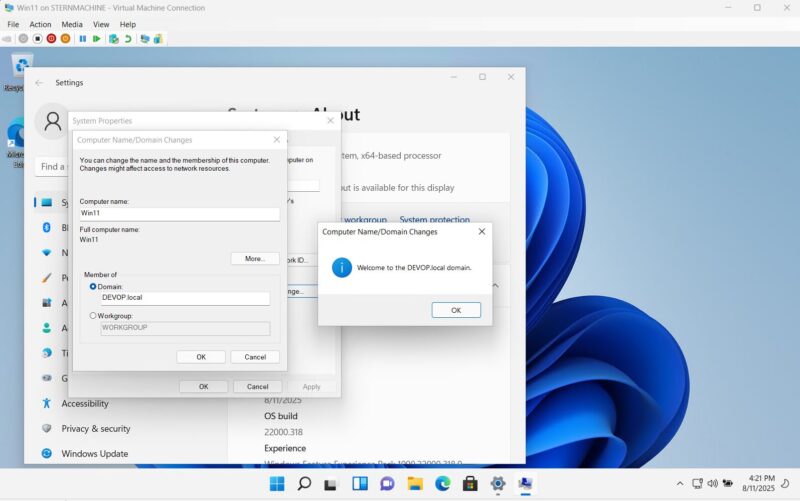Image resolution: width=800 pixels, height=501 pixels.
Task: Click Cancel in System Properties window
Action: pos(258,387)
